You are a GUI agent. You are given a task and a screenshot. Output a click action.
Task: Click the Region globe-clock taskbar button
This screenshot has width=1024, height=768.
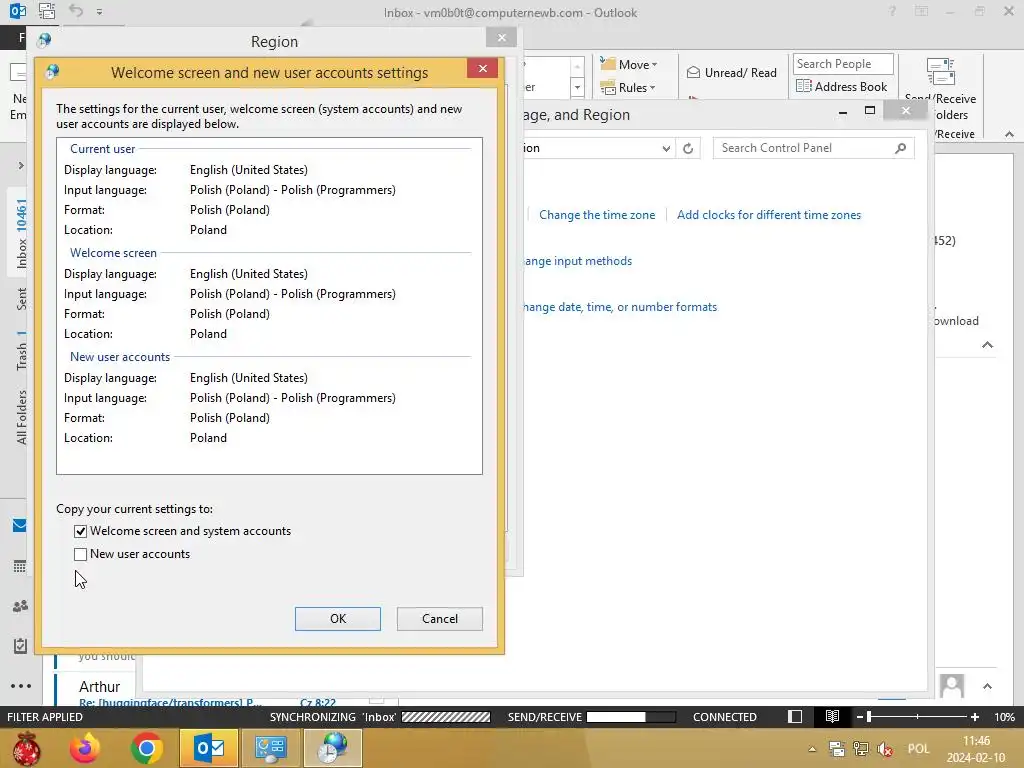pos(333,748)
